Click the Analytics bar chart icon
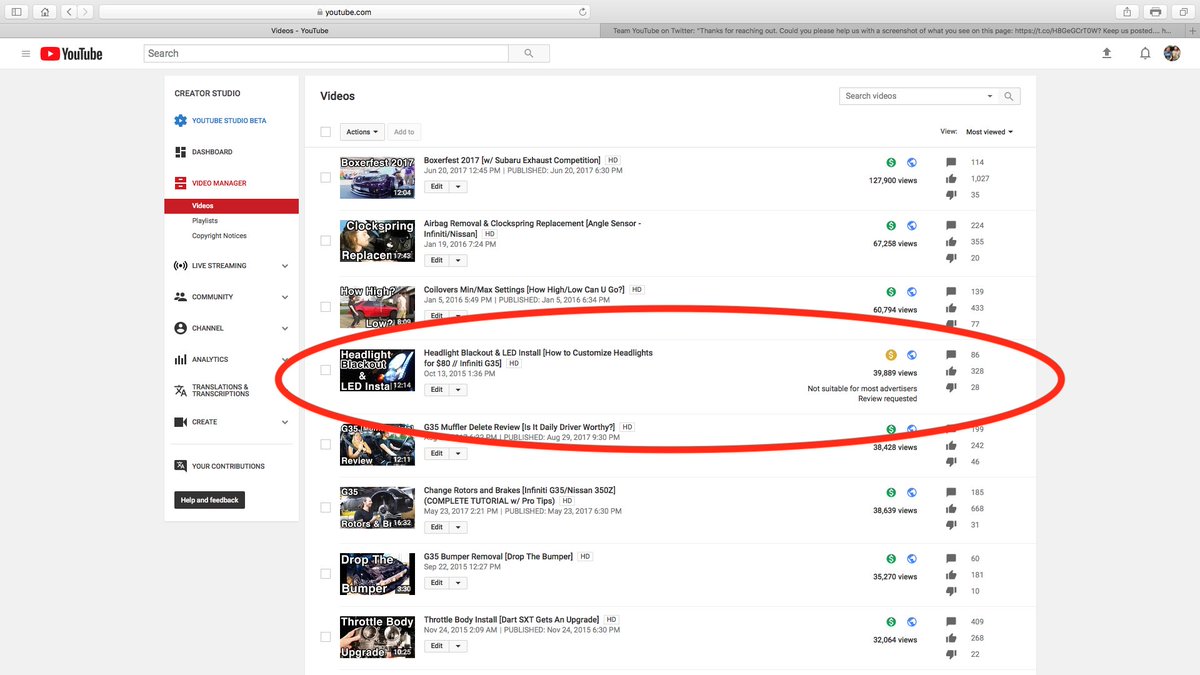Image resolution: width=1200 pixels, height=675 pixels. click(x=180, y=359)
